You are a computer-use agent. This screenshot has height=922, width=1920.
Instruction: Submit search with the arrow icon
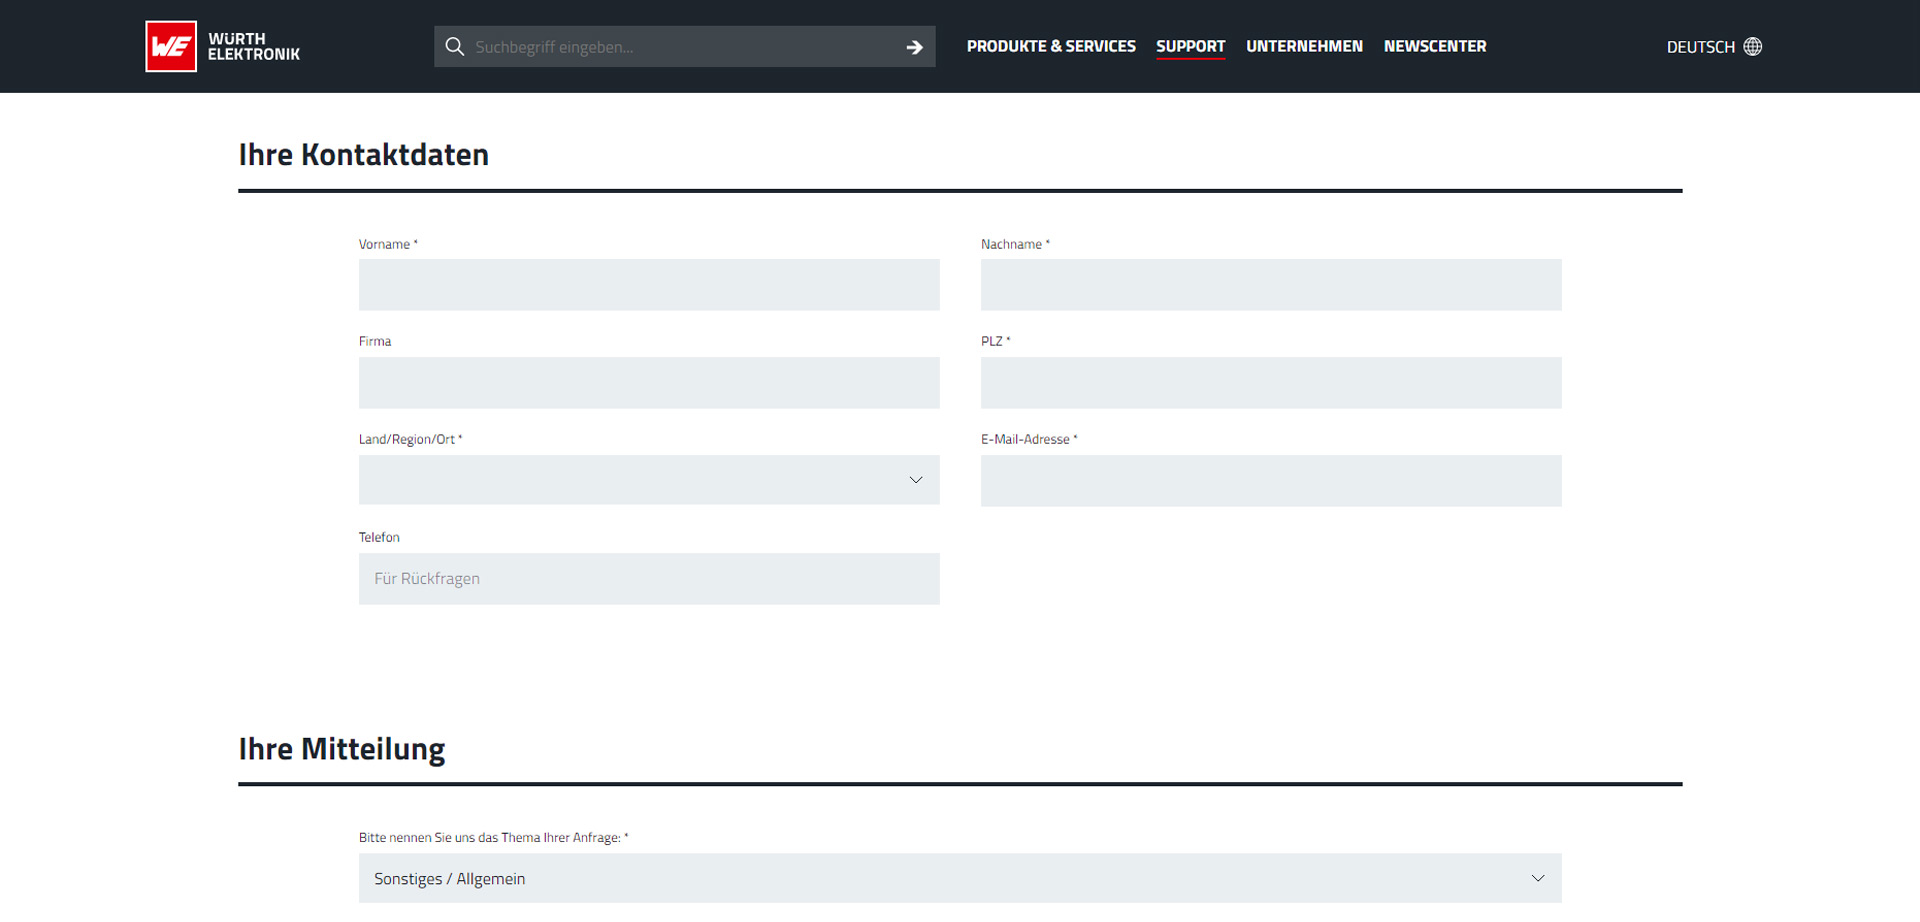[x=914, y=47]
